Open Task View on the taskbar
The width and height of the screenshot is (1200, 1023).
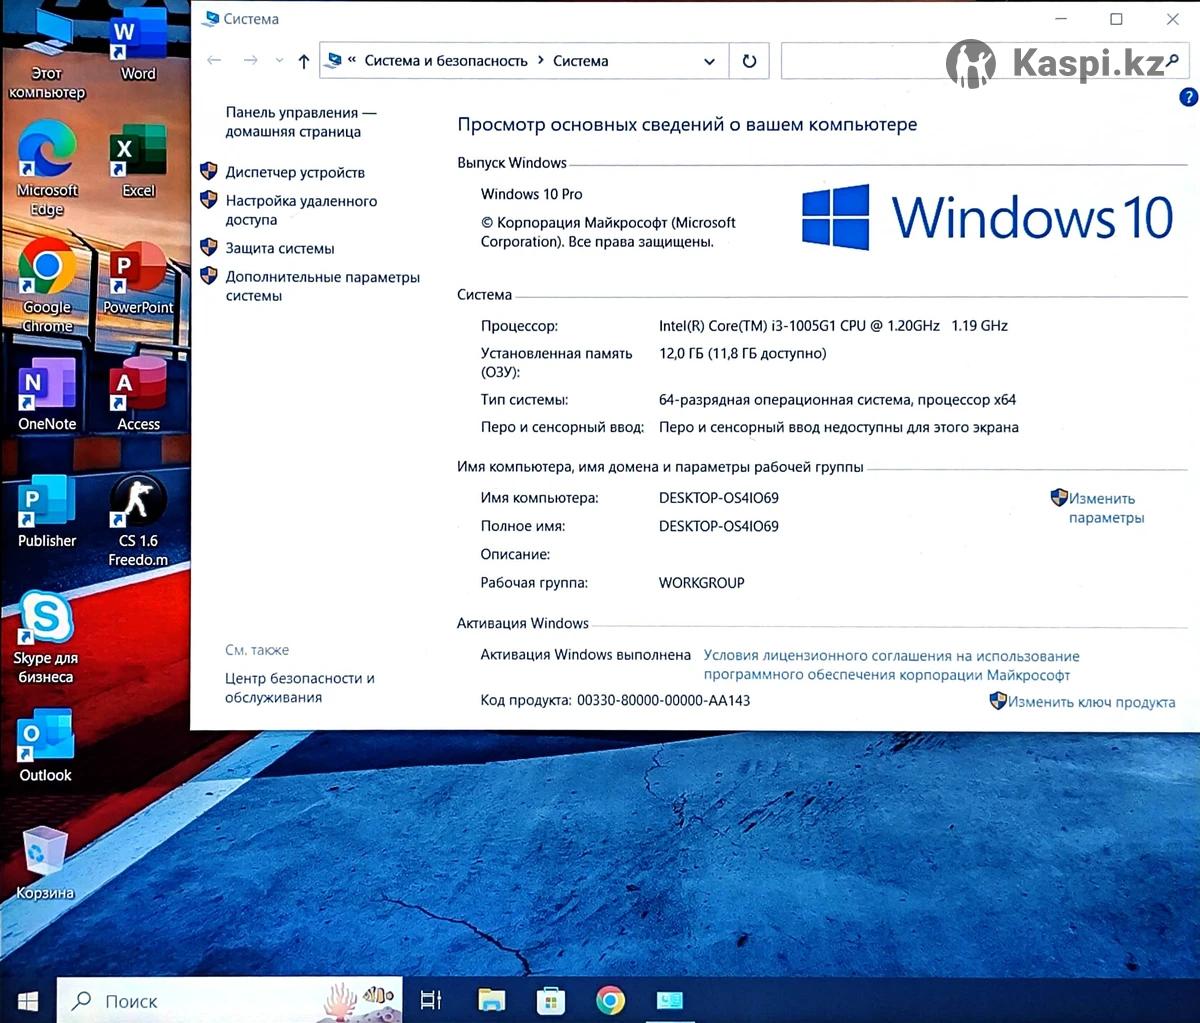click(x=431, y=1000)
